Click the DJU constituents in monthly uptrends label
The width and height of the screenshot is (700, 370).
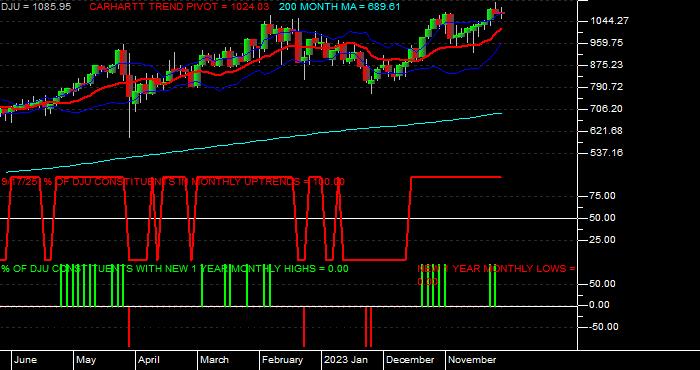(x=173, y=182)
